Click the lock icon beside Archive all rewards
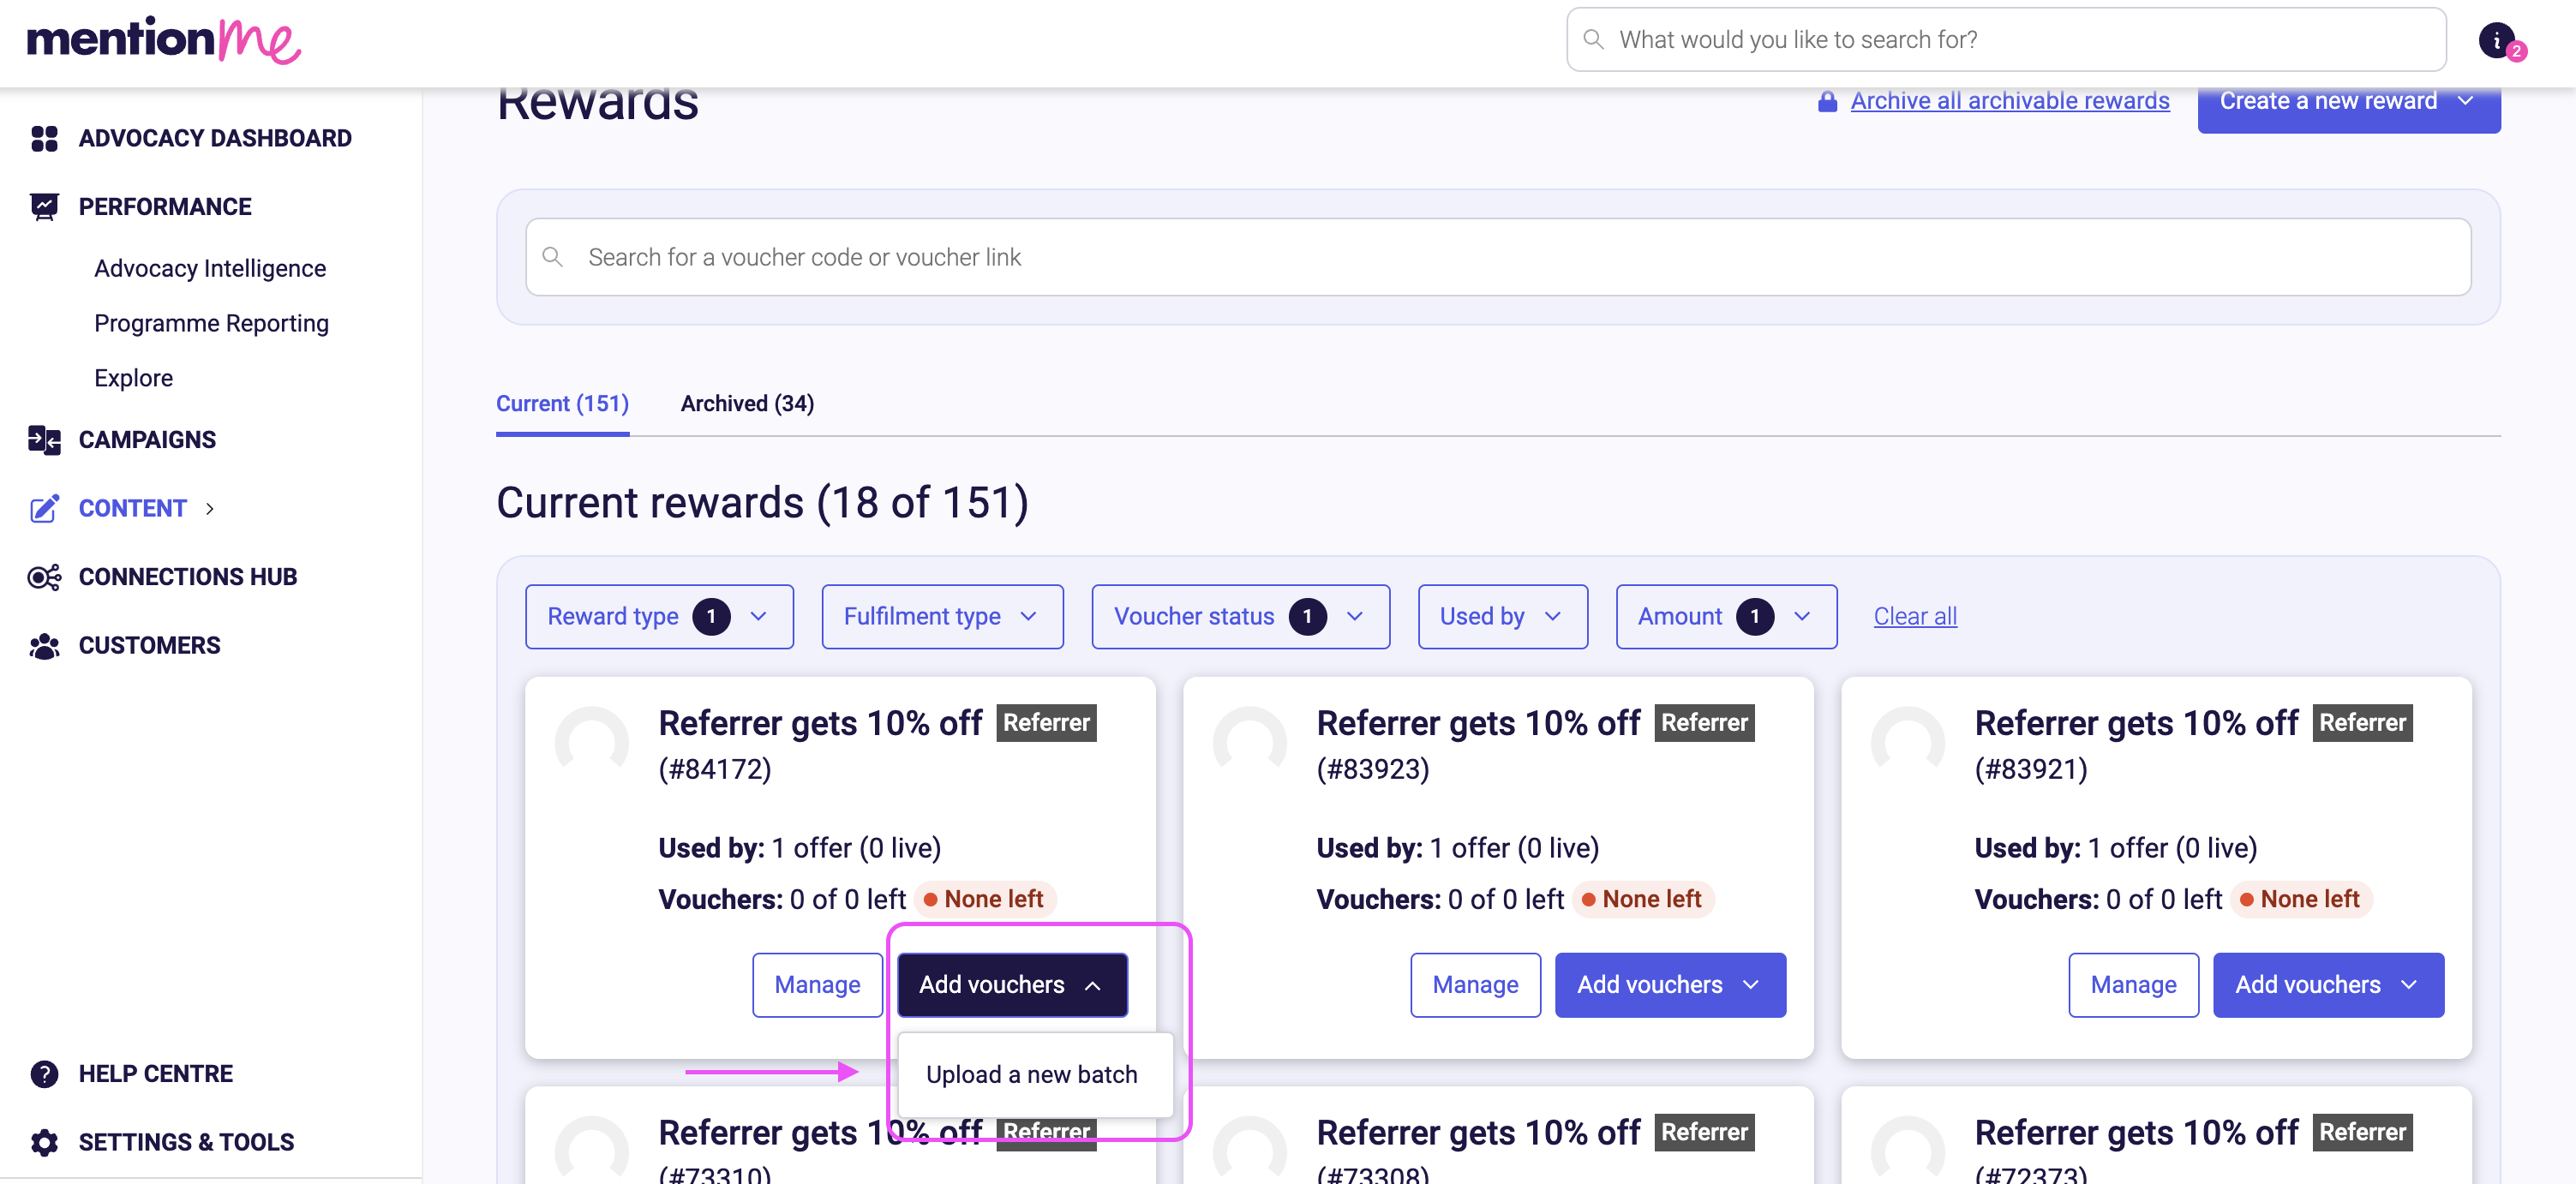 pyautogui.click(x=1827, y=101)
